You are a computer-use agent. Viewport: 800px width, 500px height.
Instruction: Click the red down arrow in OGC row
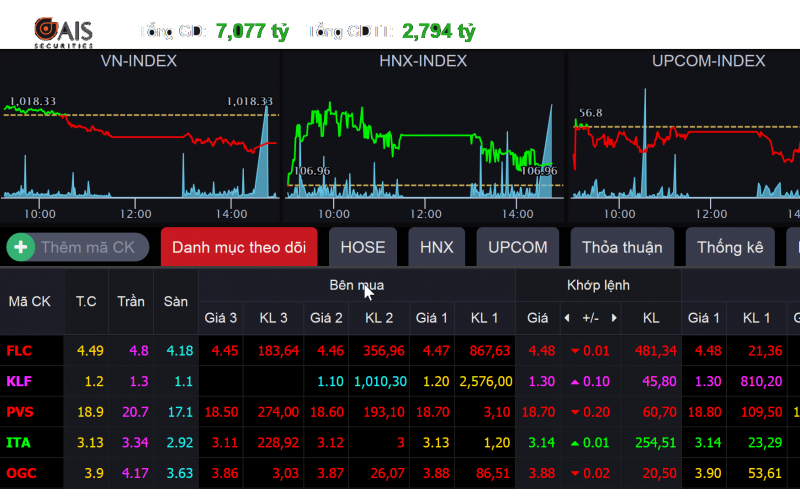tap(575, 473)
